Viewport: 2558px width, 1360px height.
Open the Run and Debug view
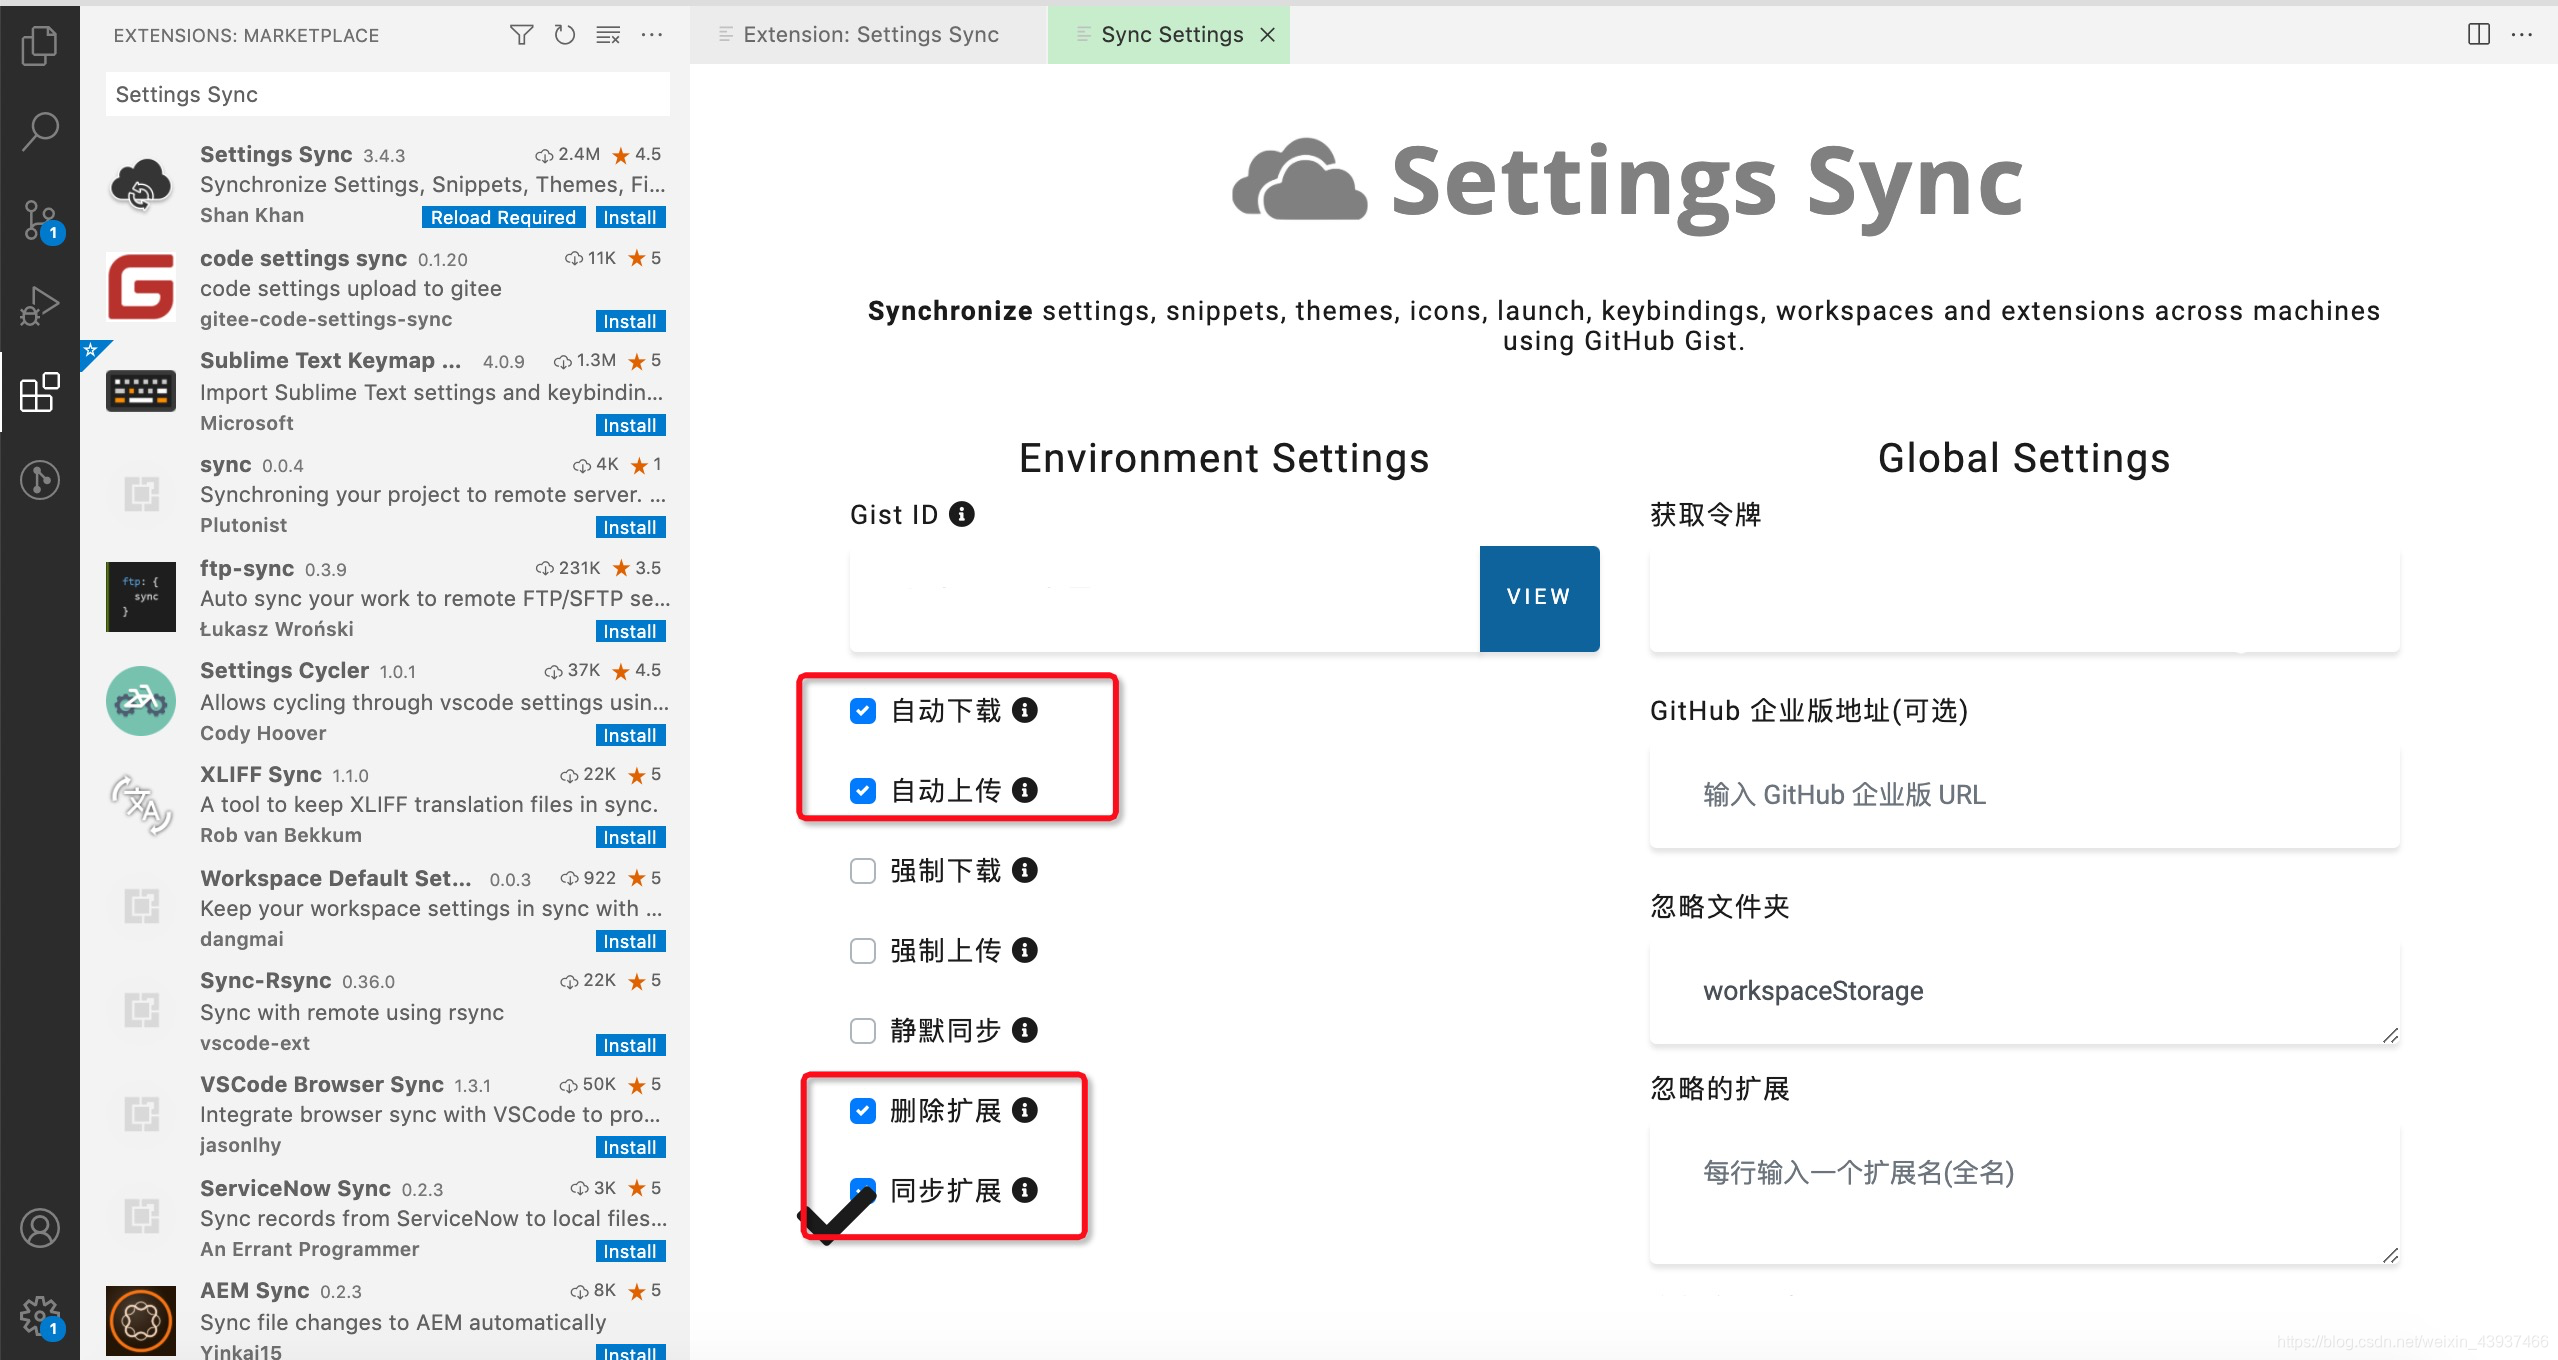click(39, 305)
